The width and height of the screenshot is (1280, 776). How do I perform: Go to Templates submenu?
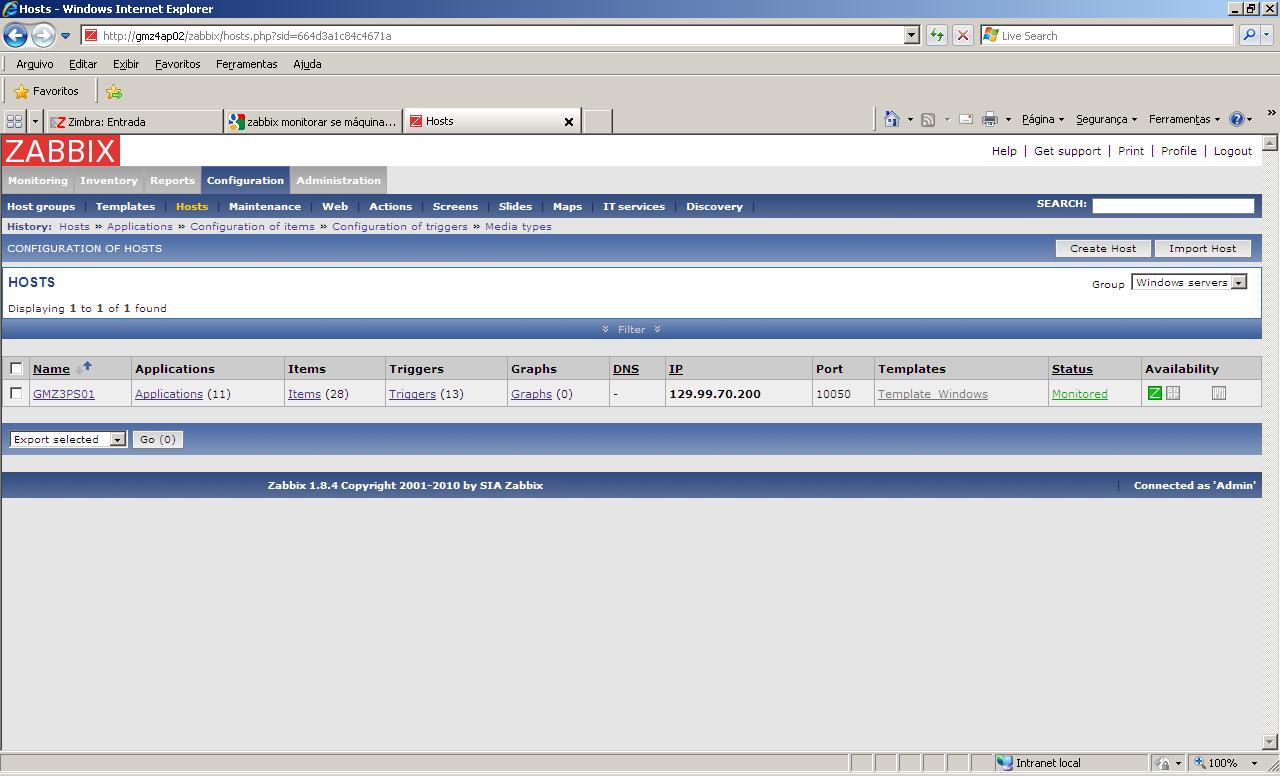[125, 207]
